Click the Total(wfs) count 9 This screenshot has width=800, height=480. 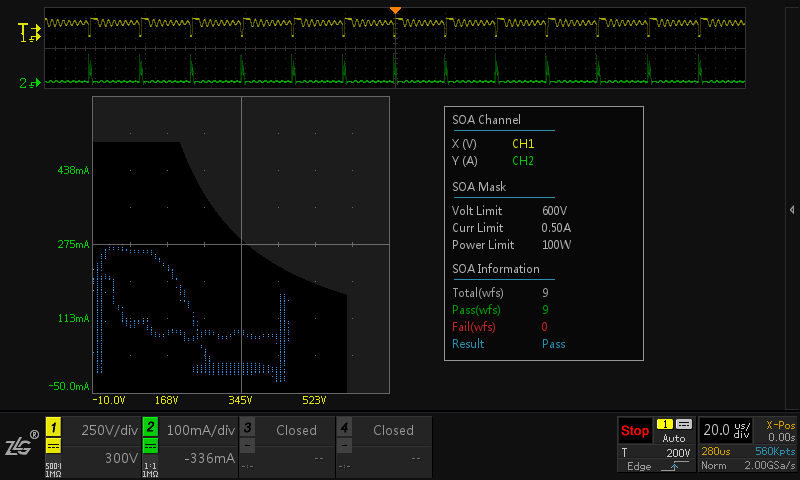point(545,293)
